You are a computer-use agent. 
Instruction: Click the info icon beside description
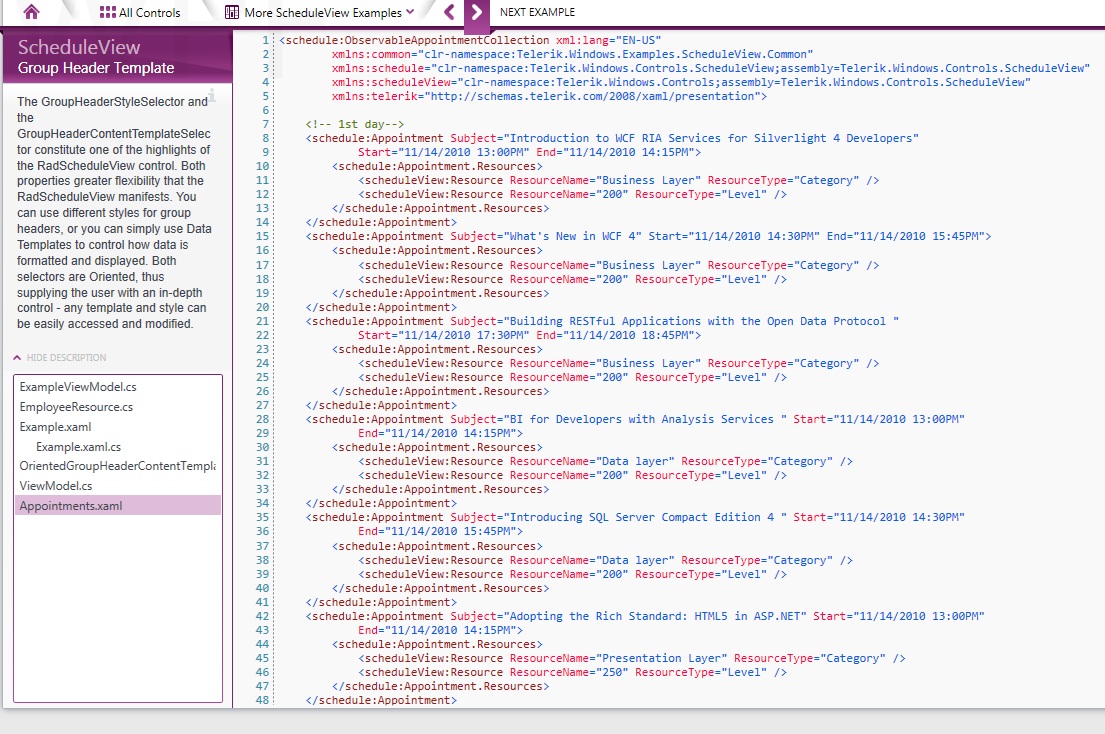pyautogui.click(x=211, y=95)
